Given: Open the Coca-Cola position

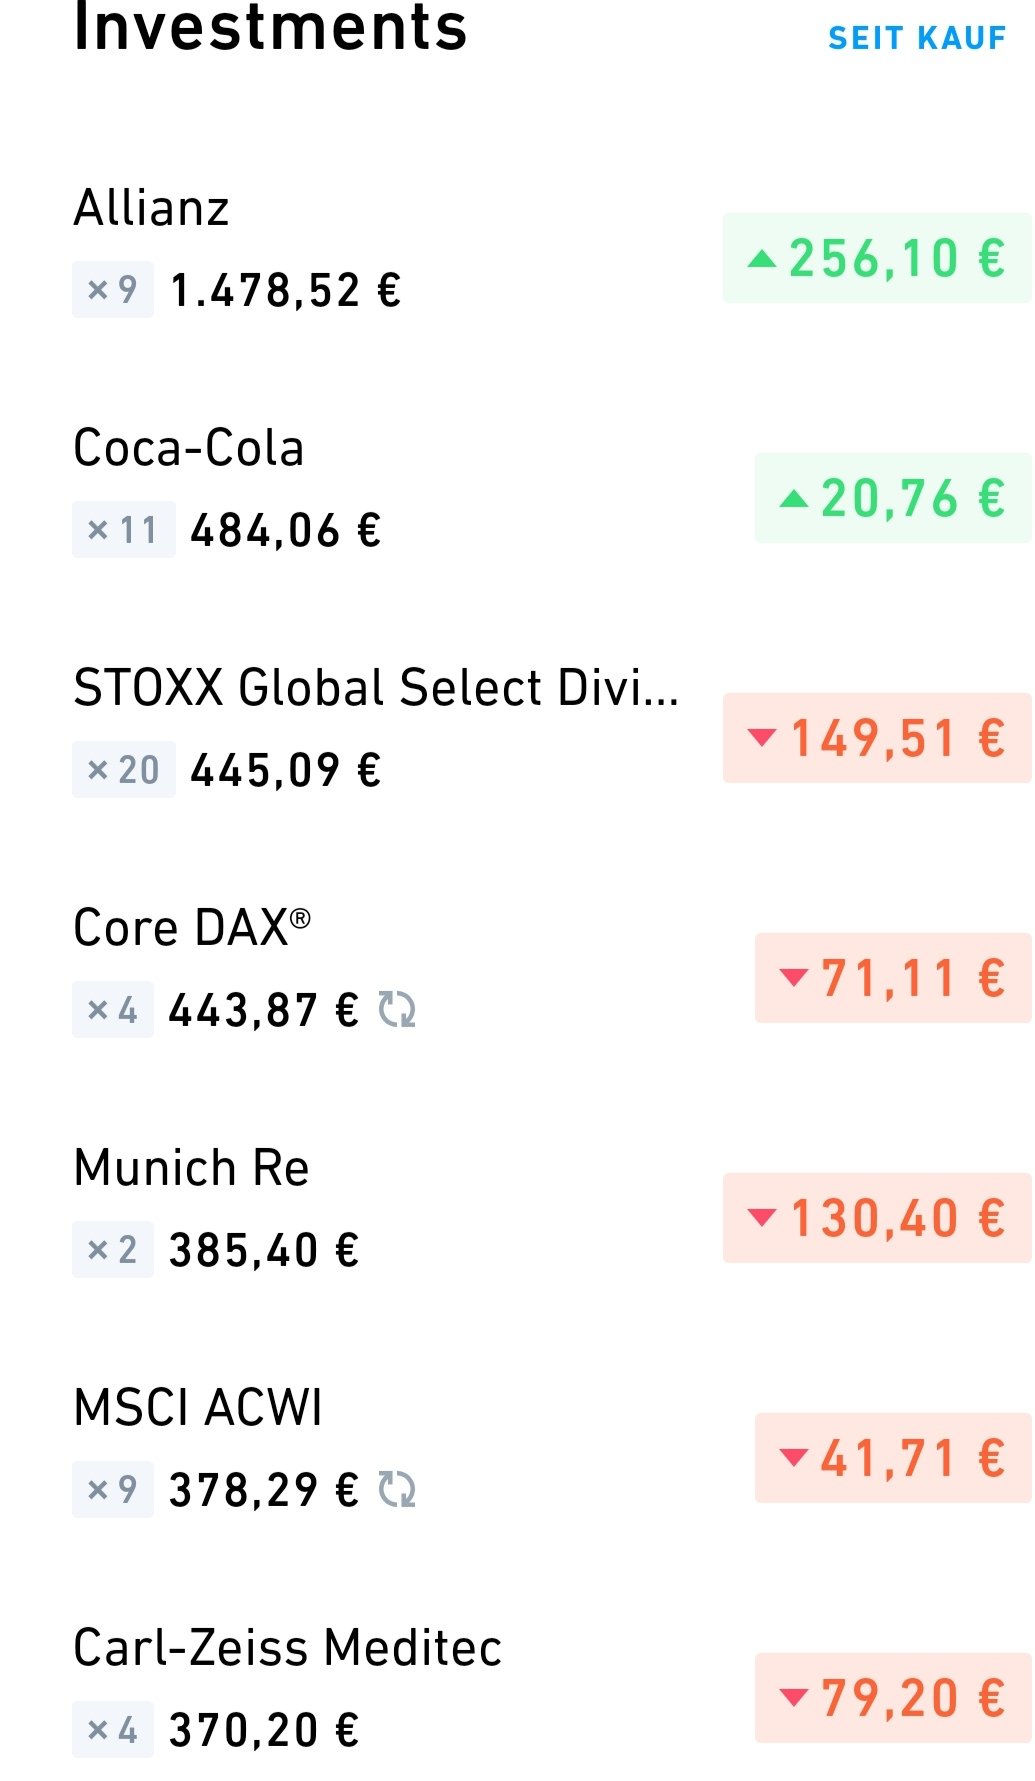Looking at the screenshot, I should coord(189,448).
